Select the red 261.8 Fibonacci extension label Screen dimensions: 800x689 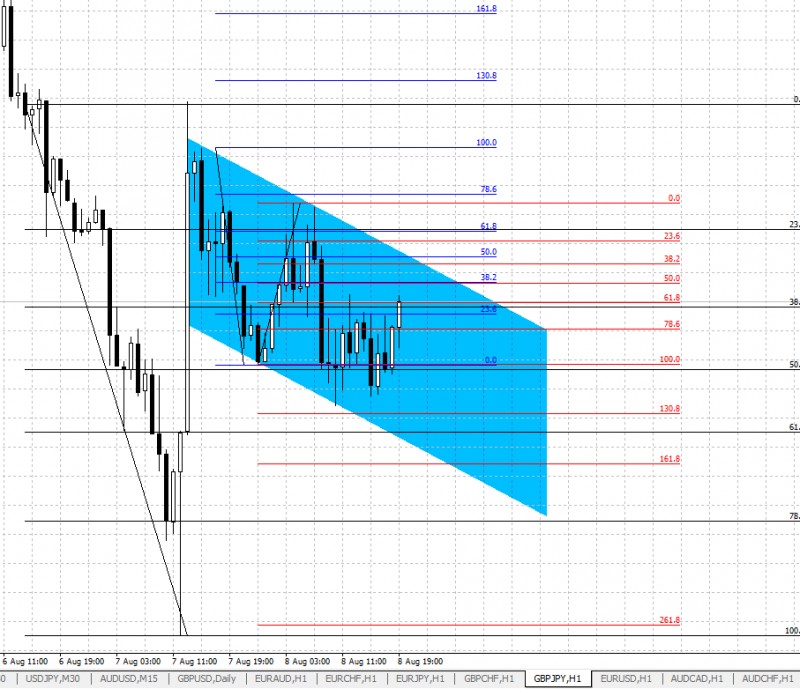[670, 620]
